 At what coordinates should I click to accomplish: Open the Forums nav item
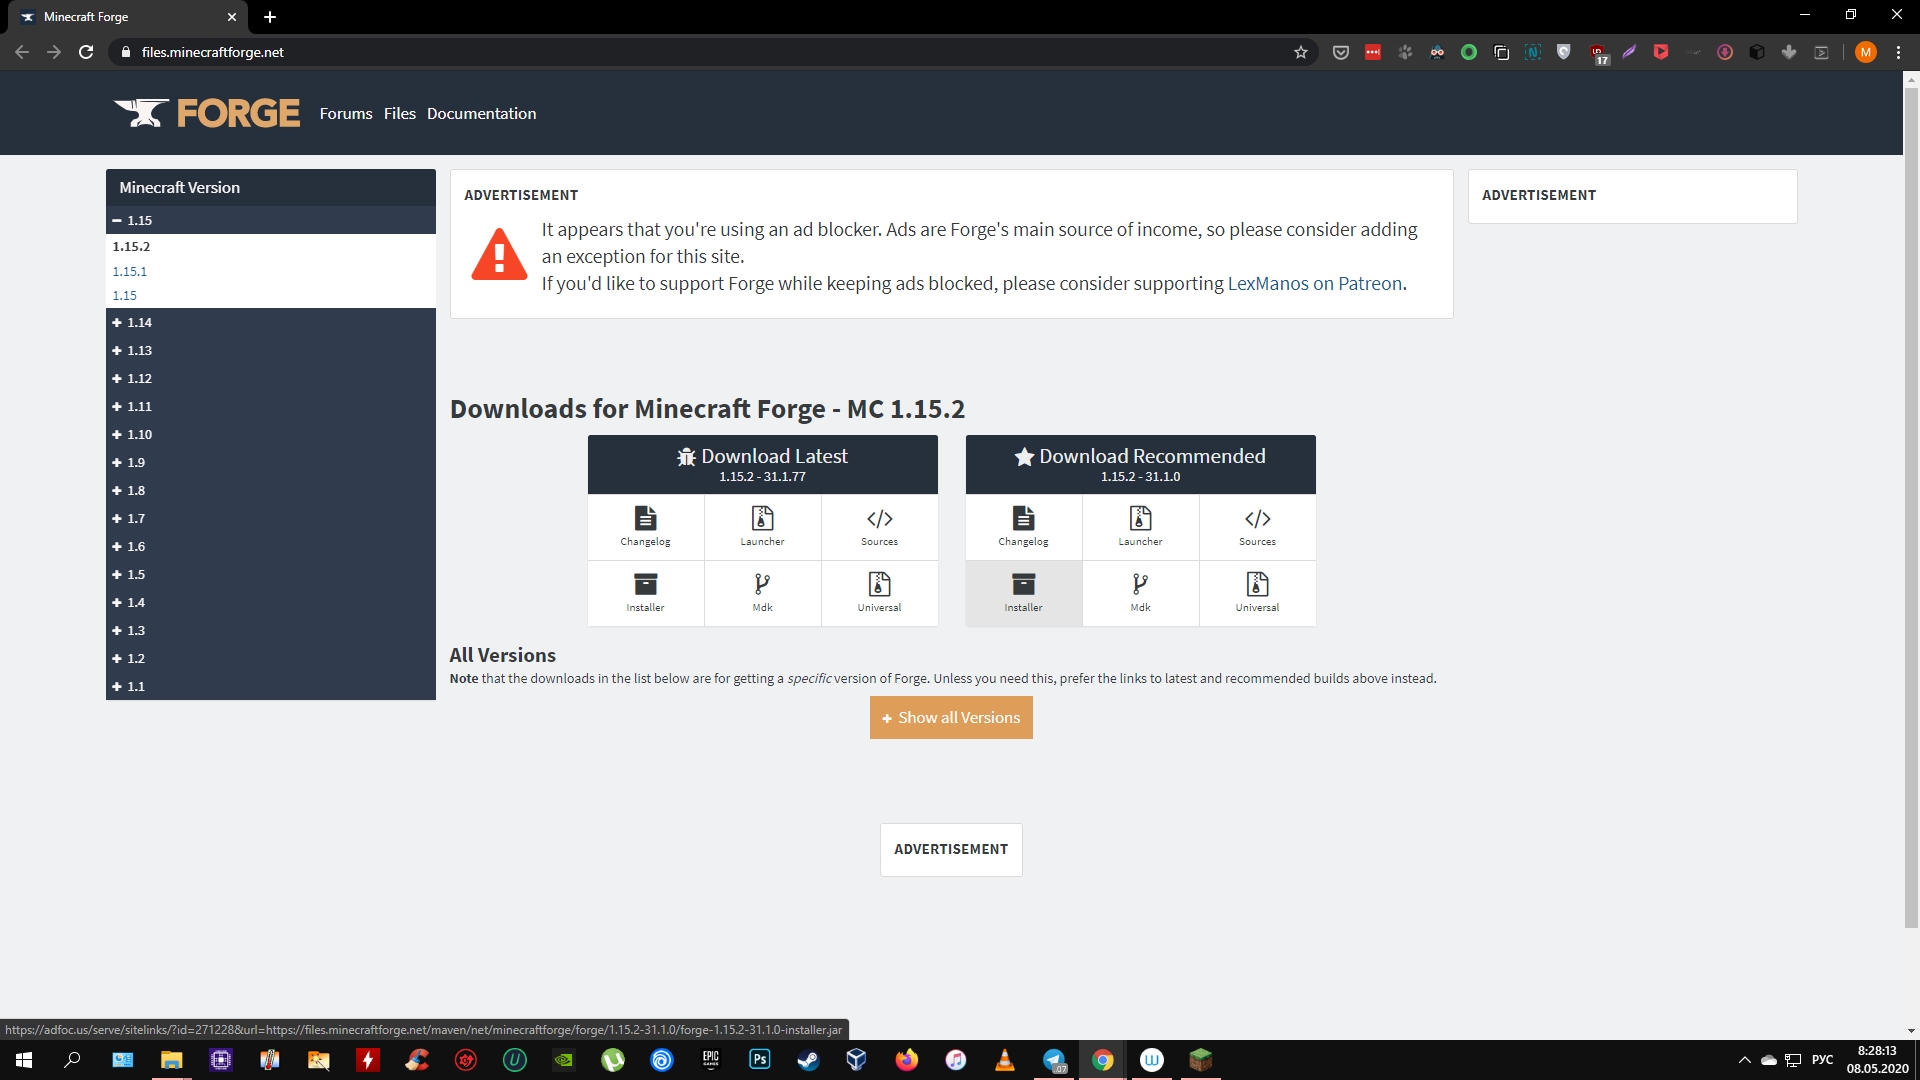pos(346,113)
